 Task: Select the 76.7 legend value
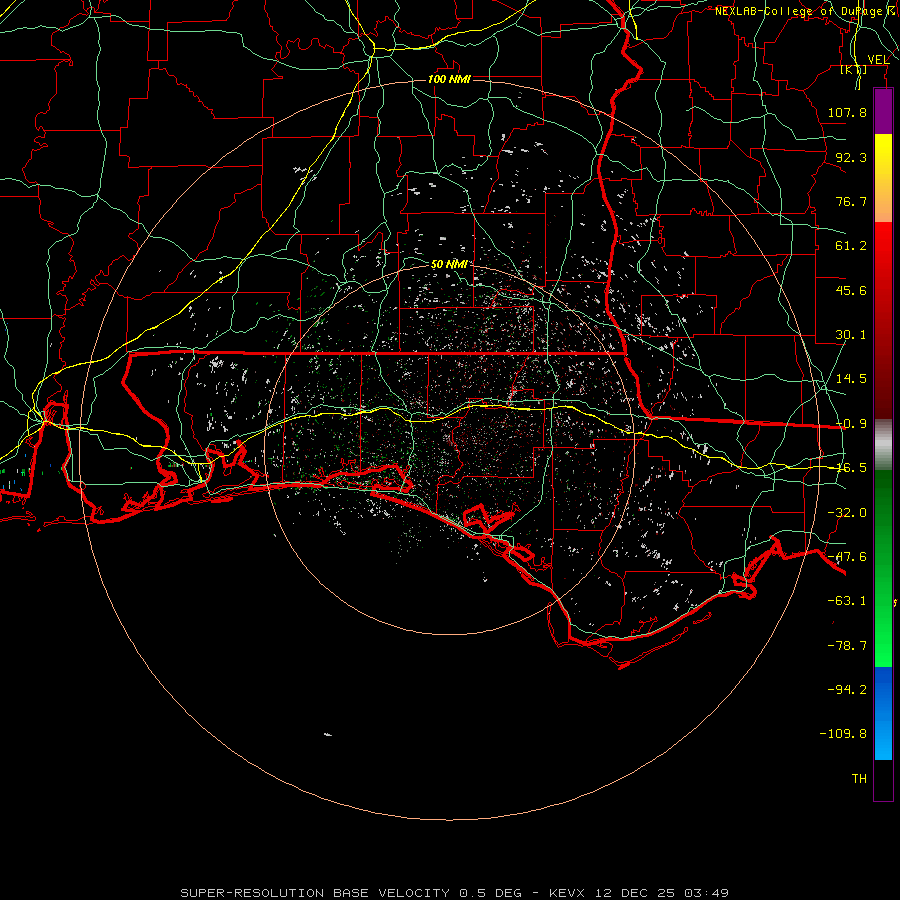coord(851,201)
